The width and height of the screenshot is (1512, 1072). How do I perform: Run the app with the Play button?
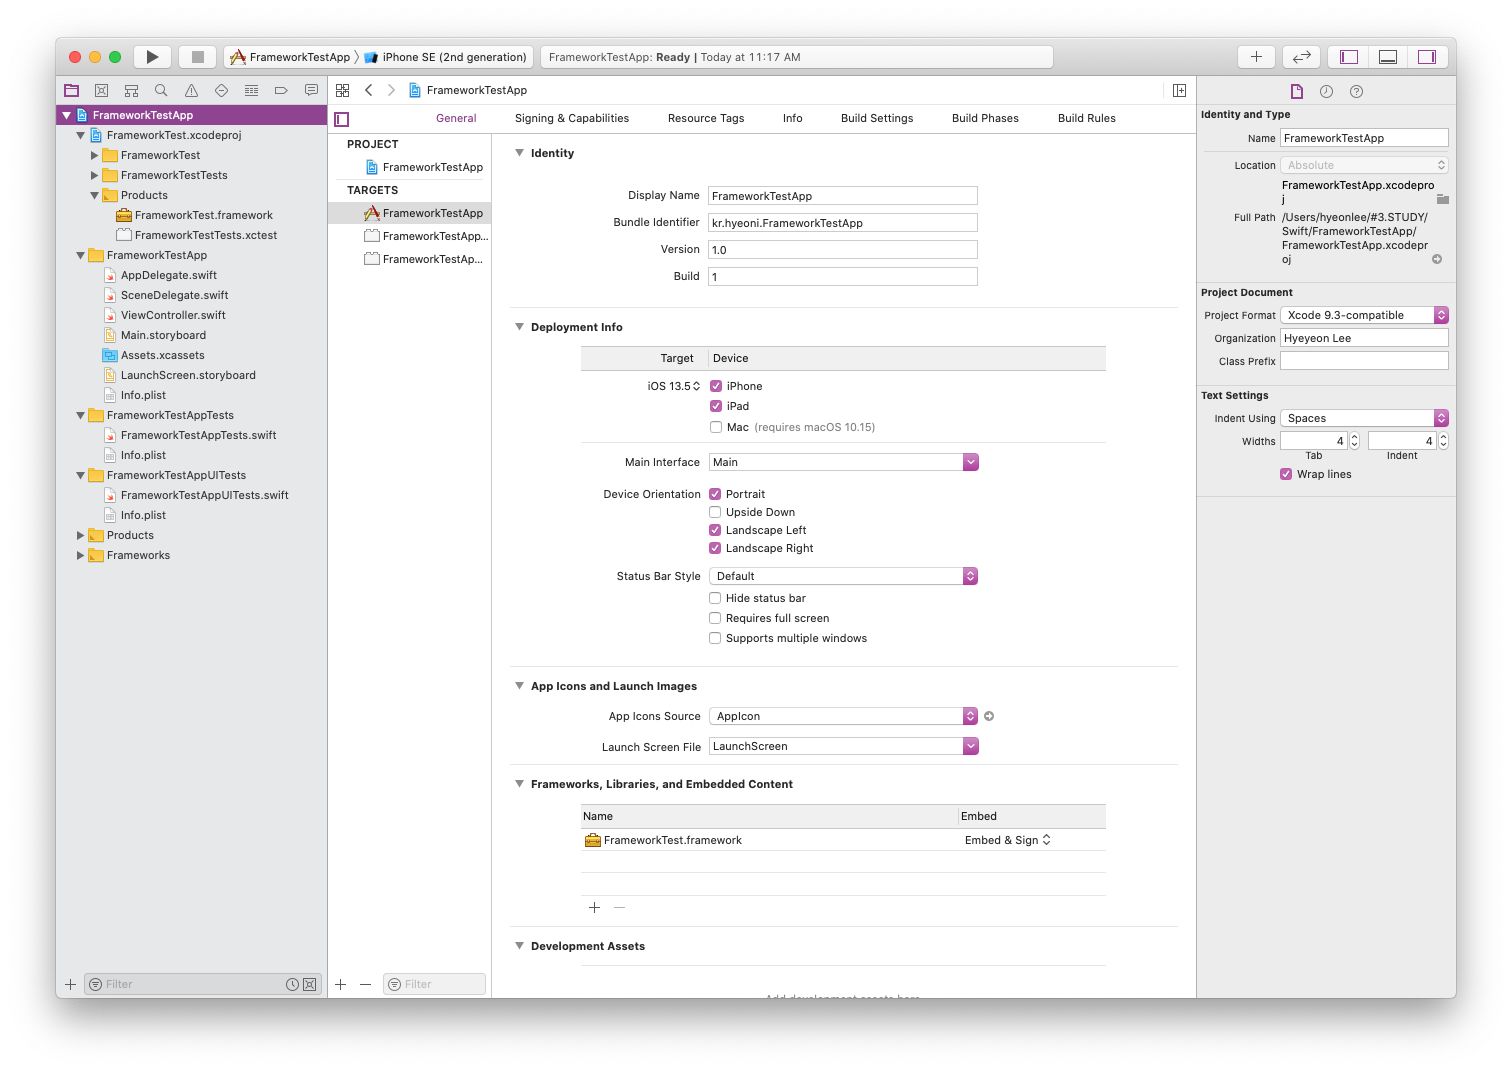(152, 57)
